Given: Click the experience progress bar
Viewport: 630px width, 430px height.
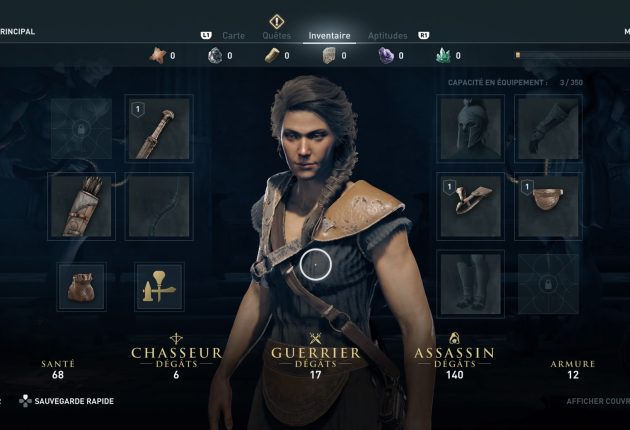Looking at the screenshot, I should pos(572,55).
